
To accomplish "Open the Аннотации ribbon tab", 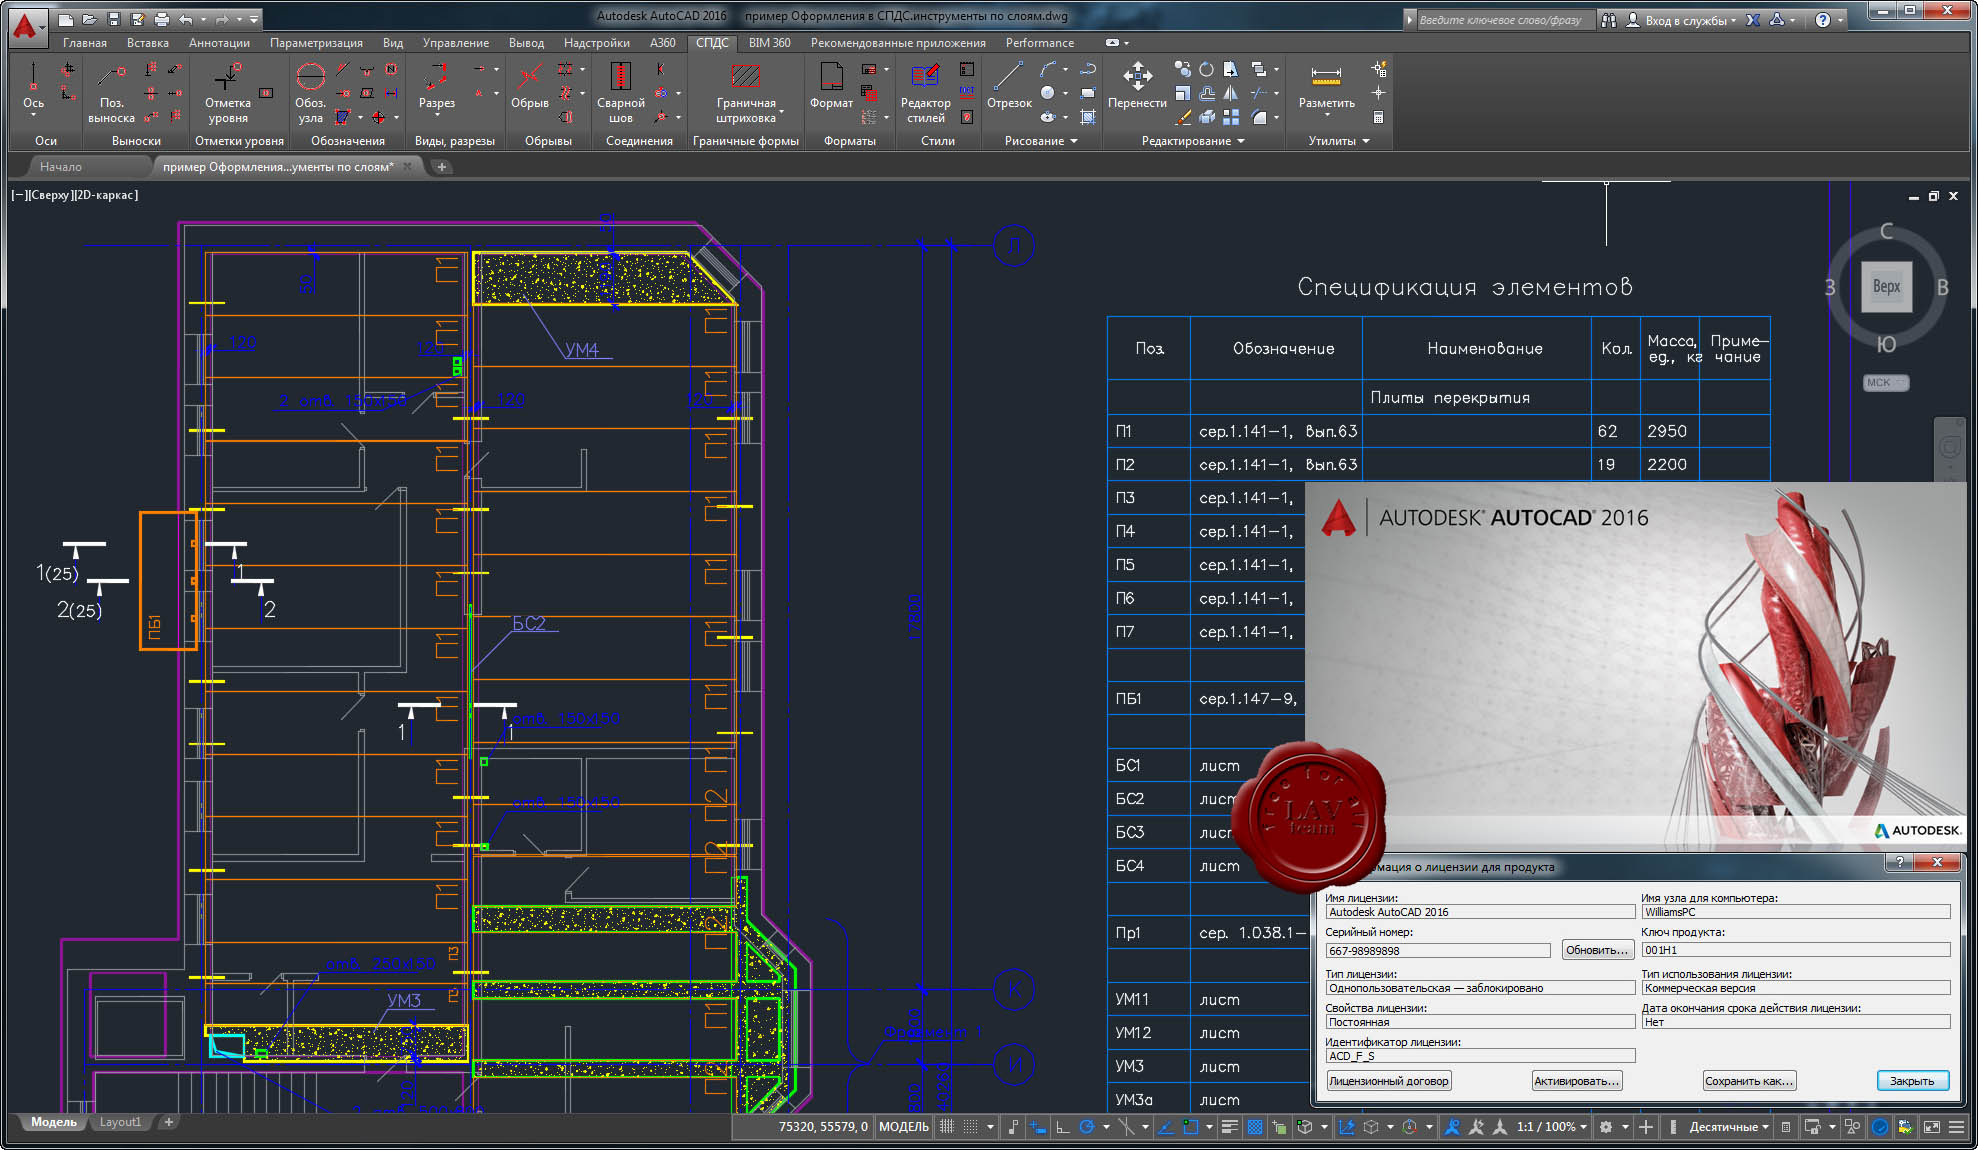I will tap(219, 43).
